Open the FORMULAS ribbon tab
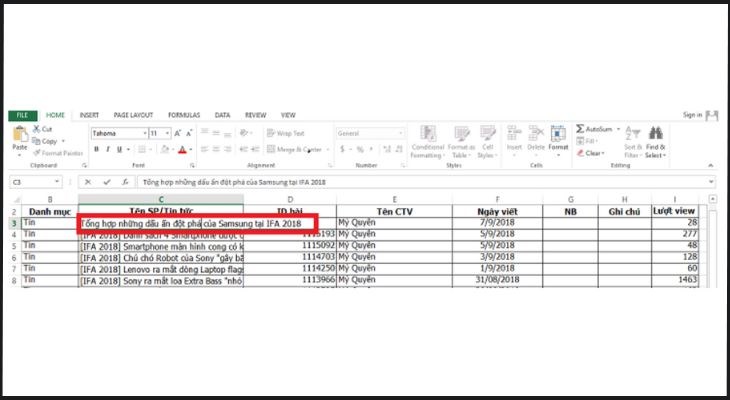Screen dimensions: 730x400 click(x=183, y=115)
